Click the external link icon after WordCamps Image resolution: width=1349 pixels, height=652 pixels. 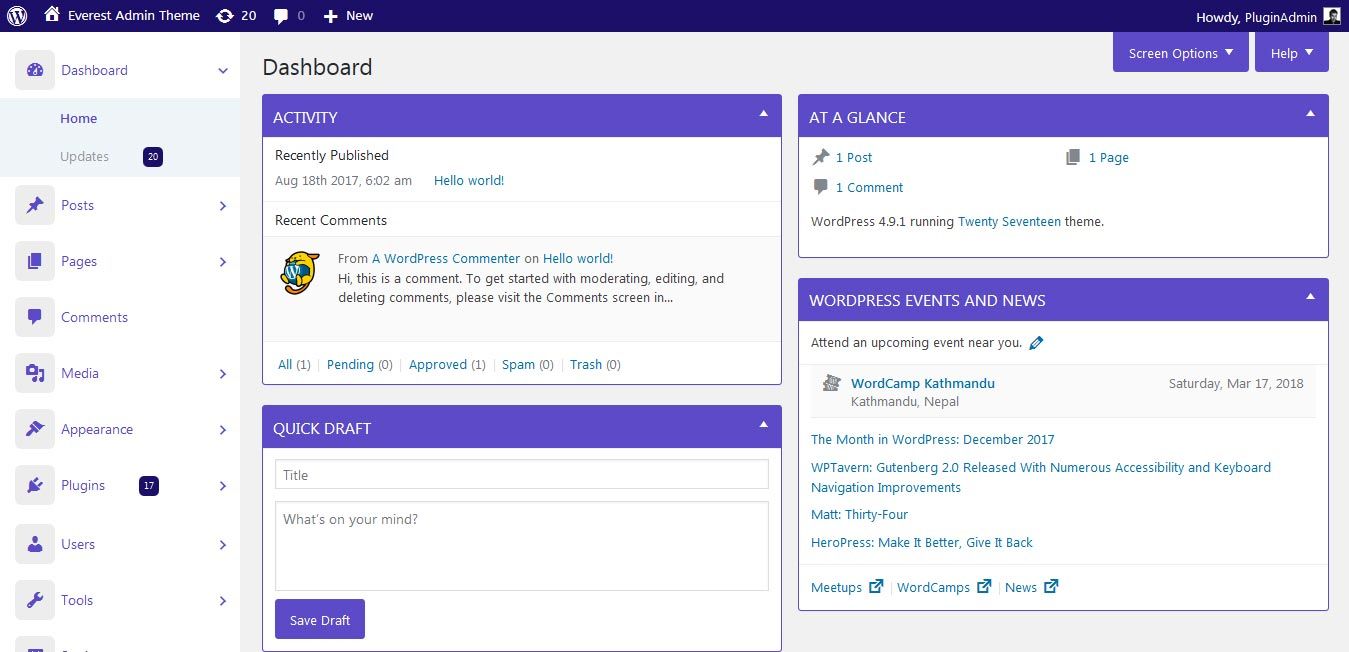984,587
